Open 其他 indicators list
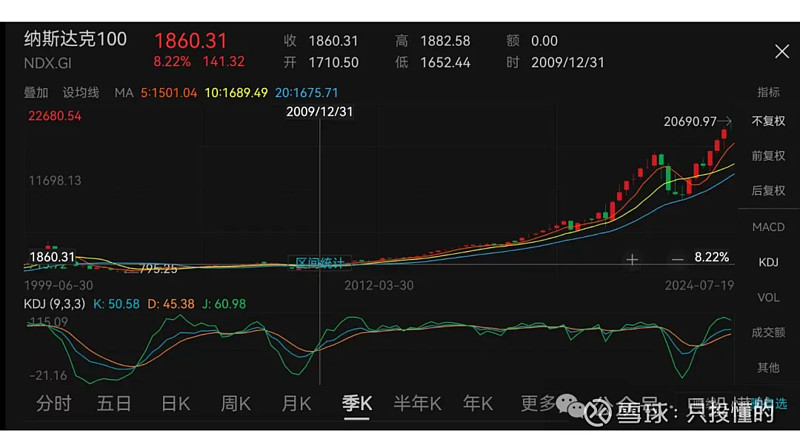This screenshot has width=800, height=439. (768, 368)
